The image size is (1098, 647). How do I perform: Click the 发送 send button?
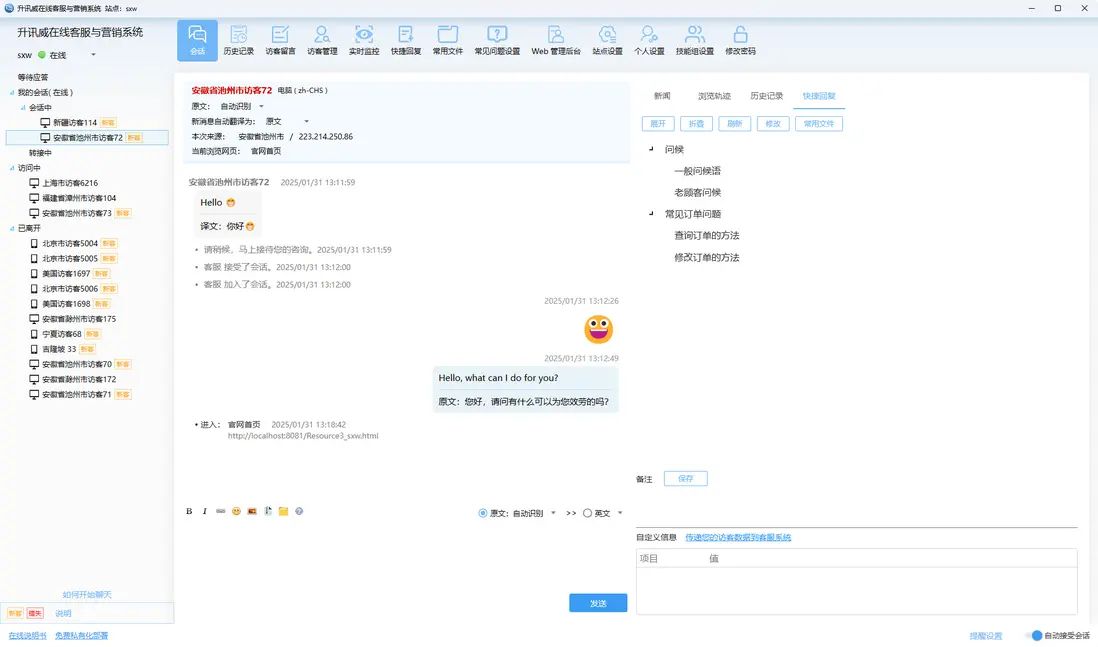click(598, 603)
